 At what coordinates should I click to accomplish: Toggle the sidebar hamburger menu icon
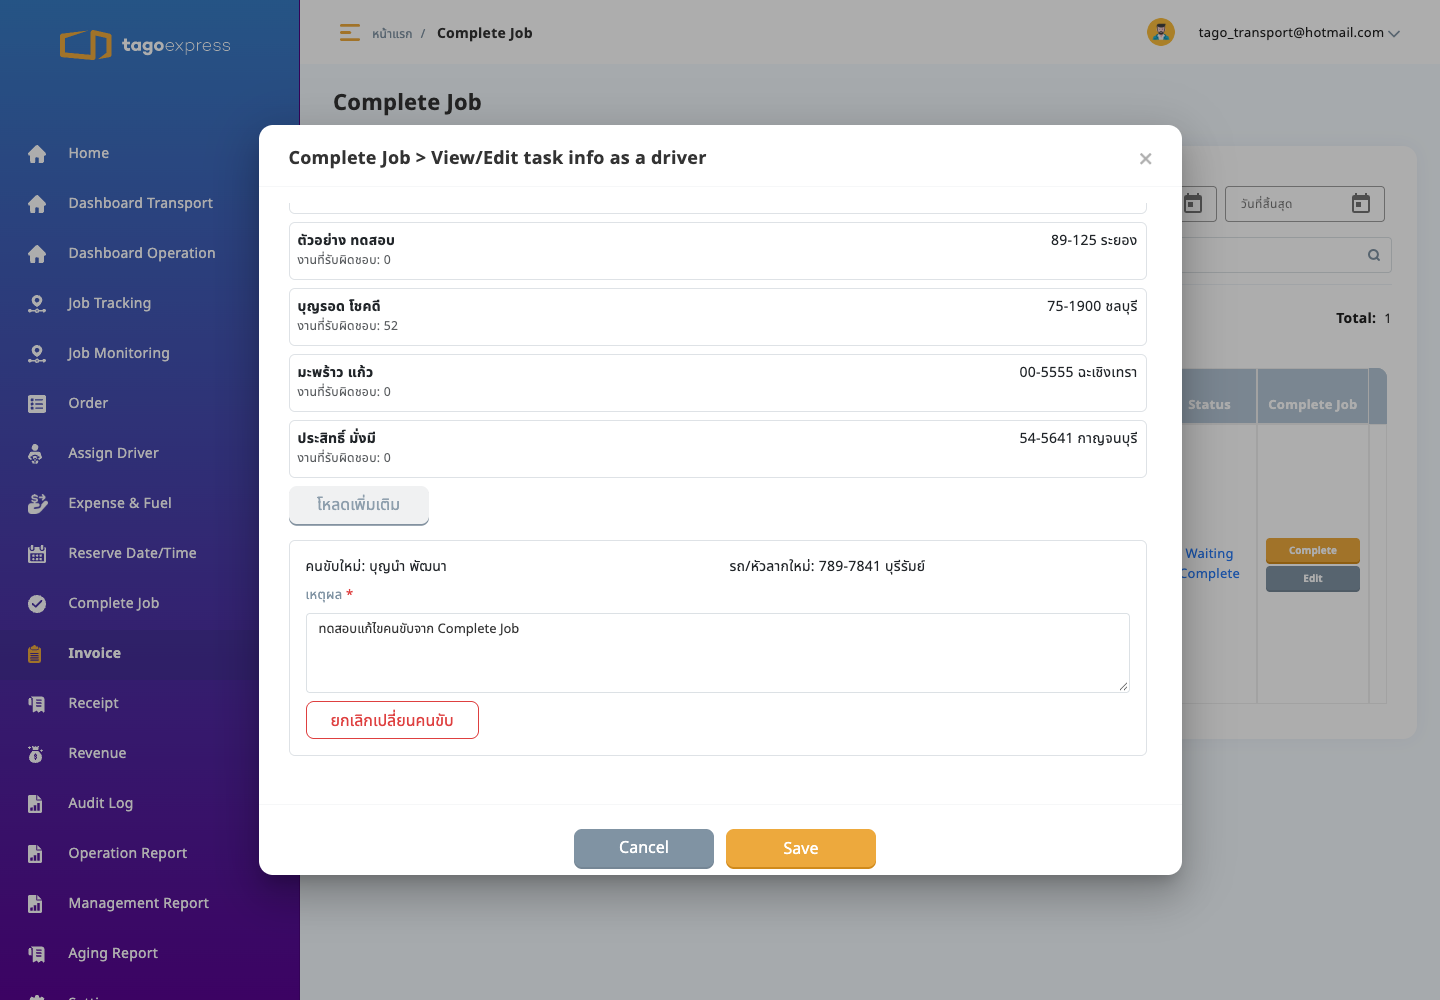pyautogui.click(x=349, y=33)
